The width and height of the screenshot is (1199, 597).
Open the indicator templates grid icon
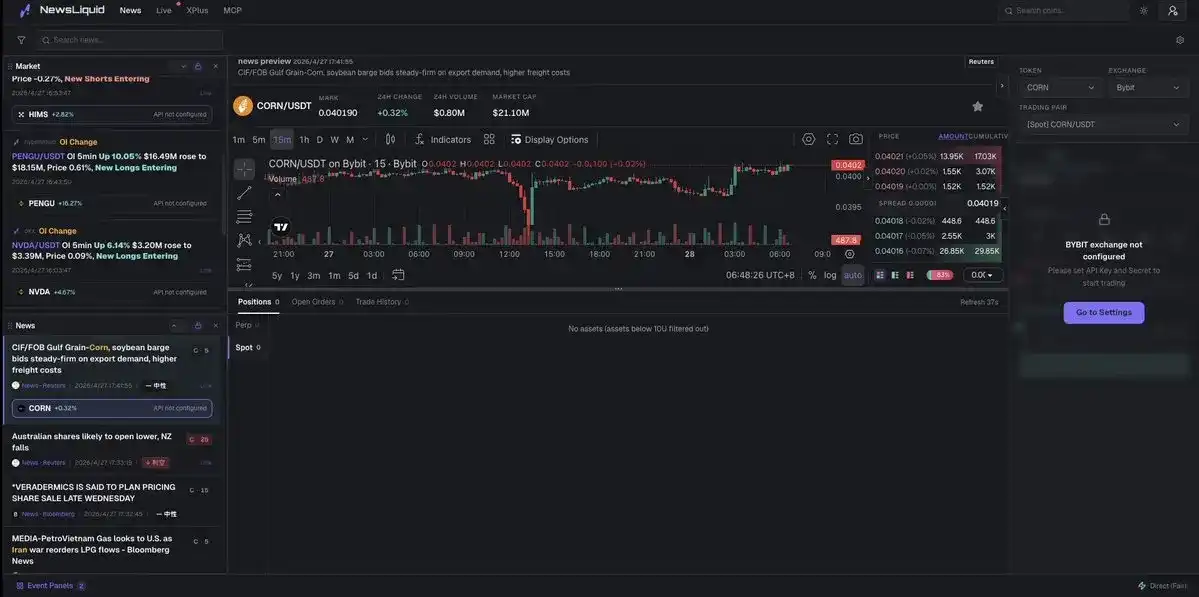(x=489, y=139)
